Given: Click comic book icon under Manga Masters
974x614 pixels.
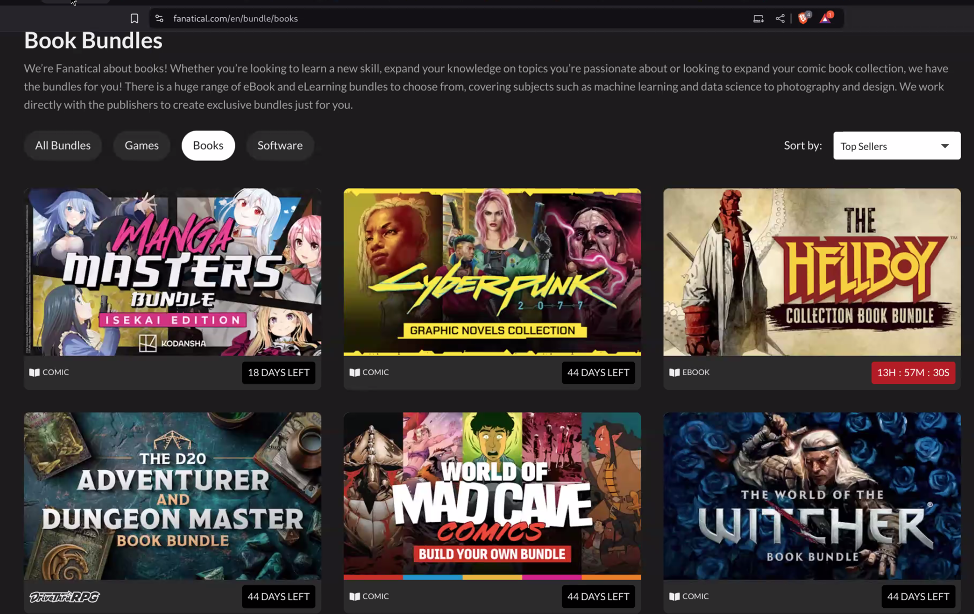Looking at the screenshot, I should pos(34,372).
